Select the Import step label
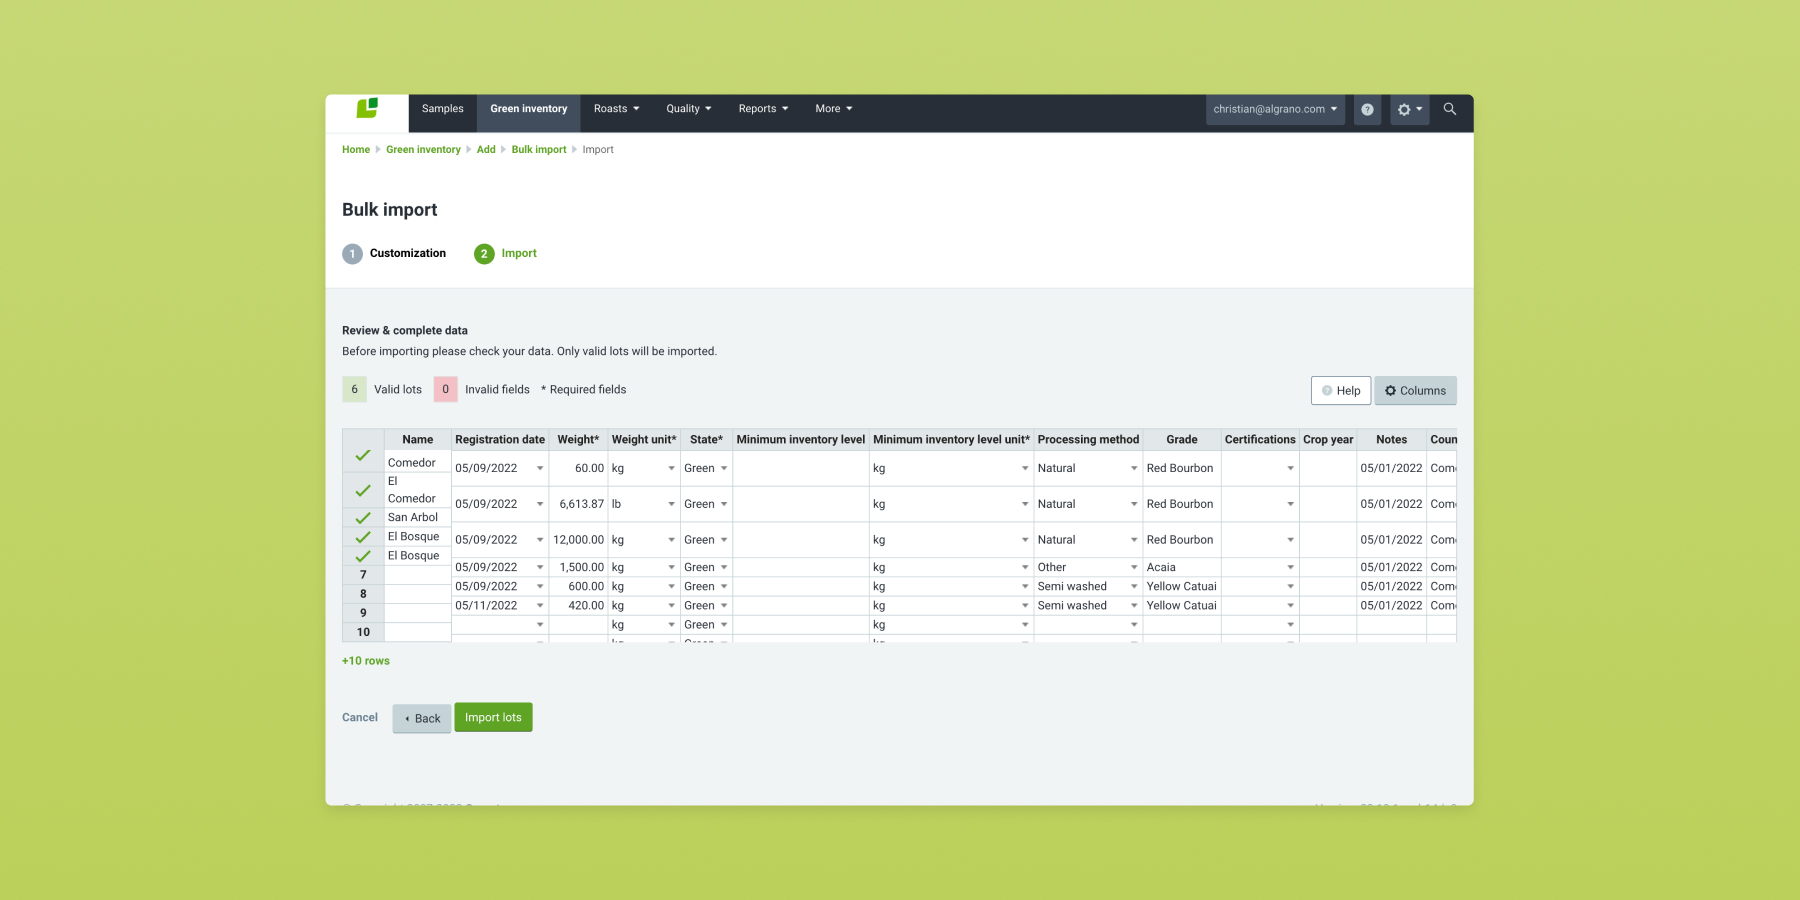This screenshot has height=900, width=1800. click(519, 253)
